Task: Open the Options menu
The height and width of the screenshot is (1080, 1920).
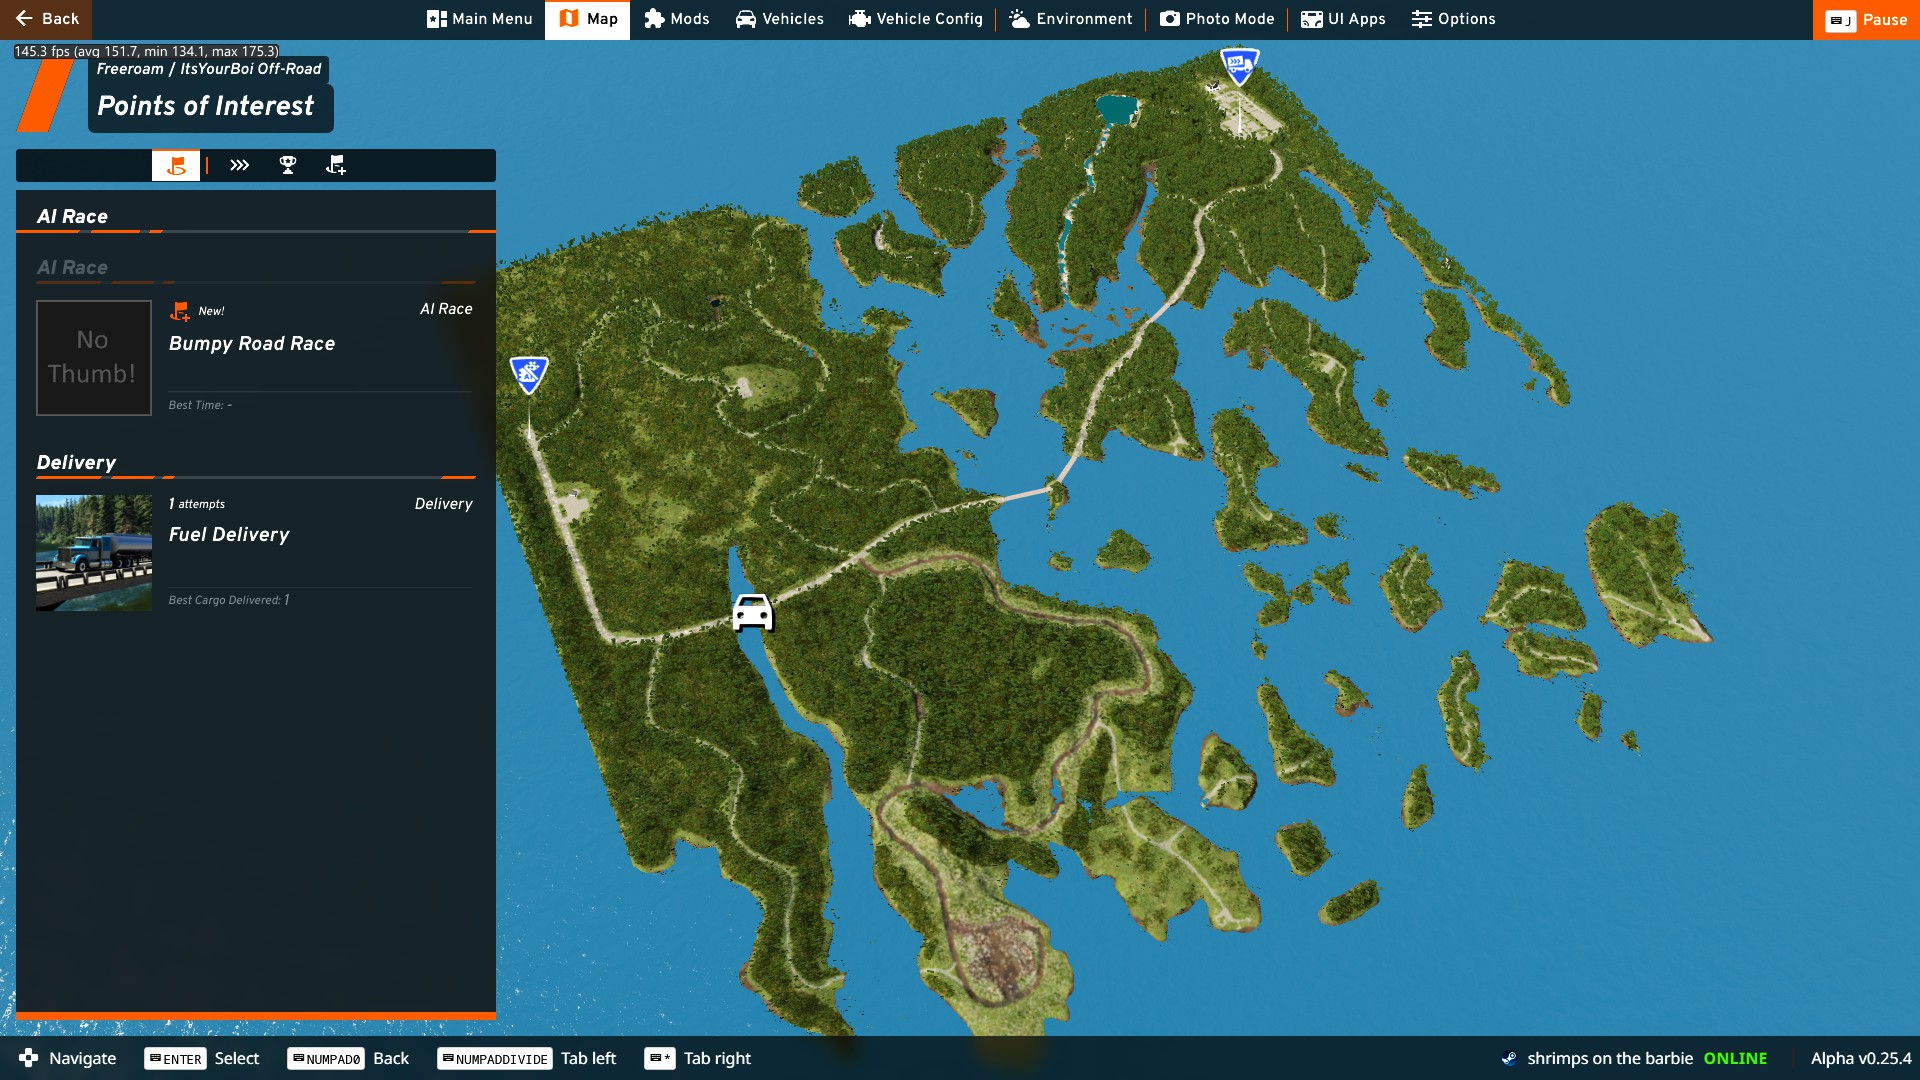Action: [1453, 19]
